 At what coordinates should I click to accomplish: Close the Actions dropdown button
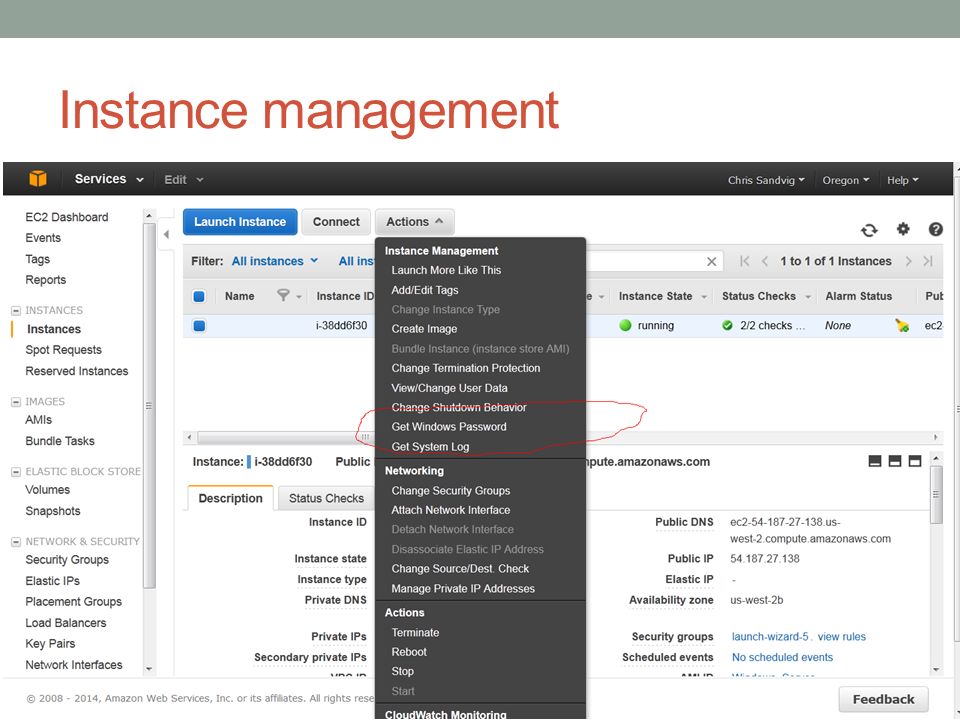(414, 222)
